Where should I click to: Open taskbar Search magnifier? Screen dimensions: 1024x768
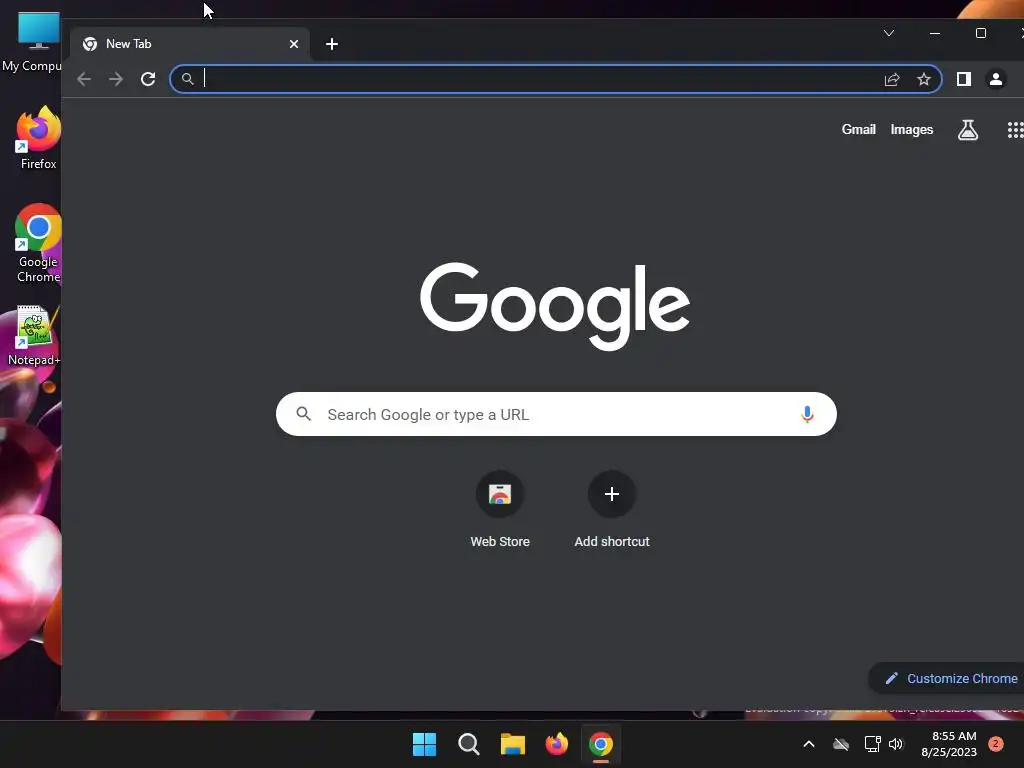pyautogui.click(x=468, y=744)
